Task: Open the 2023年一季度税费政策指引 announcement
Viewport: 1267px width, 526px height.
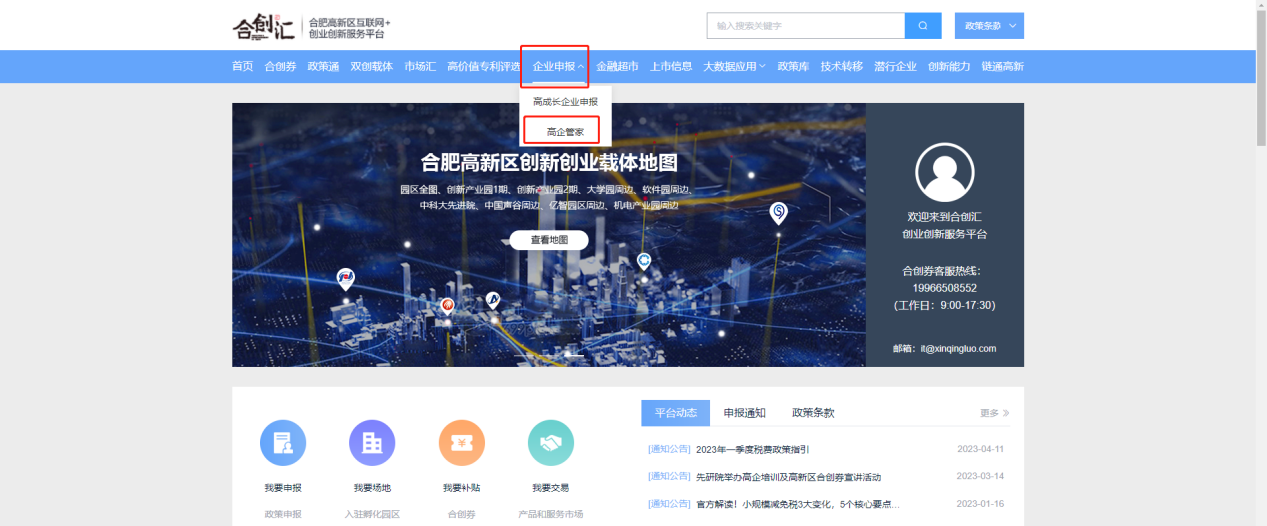Action: coord(751,450)
